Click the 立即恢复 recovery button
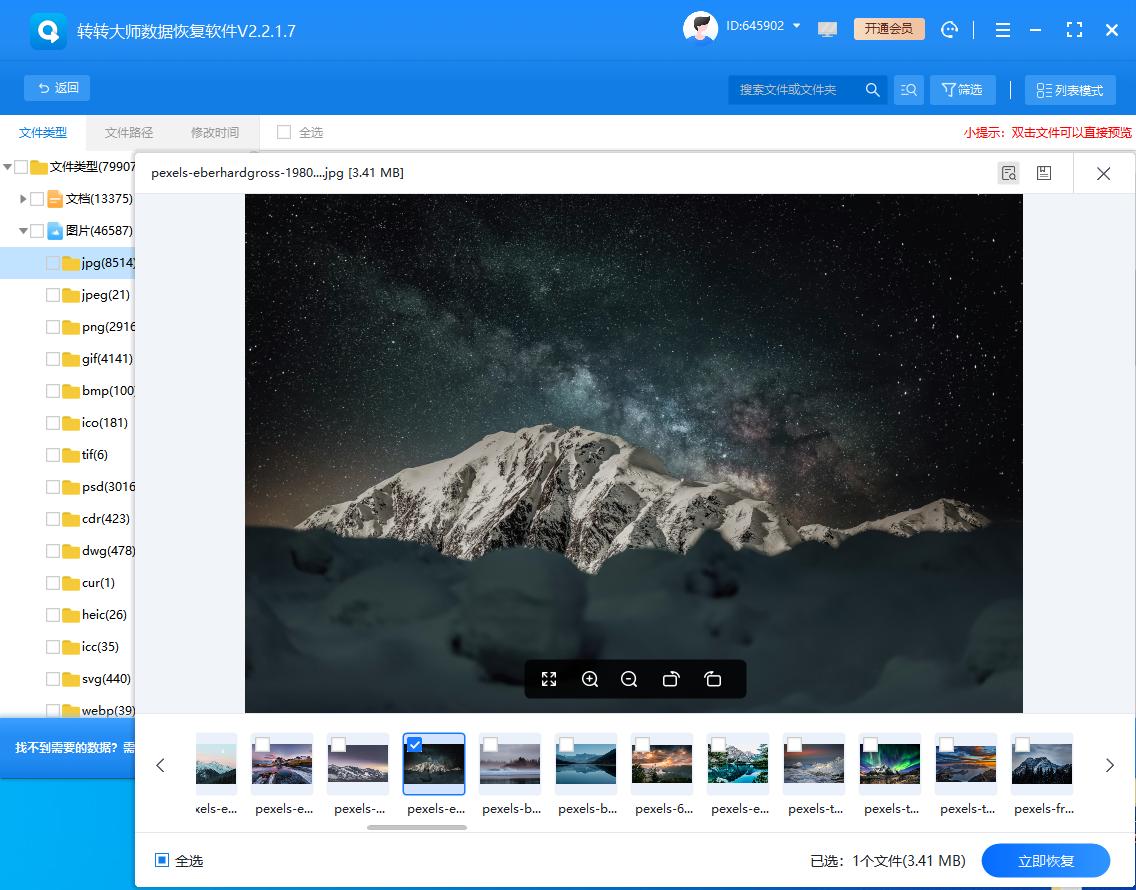This screenshot has height=890, width=1136. click(1046, 861)
